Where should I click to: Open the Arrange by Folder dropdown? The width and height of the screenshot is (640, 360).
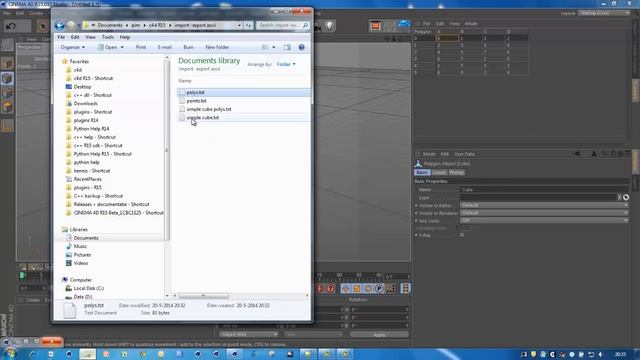(286, 64)
